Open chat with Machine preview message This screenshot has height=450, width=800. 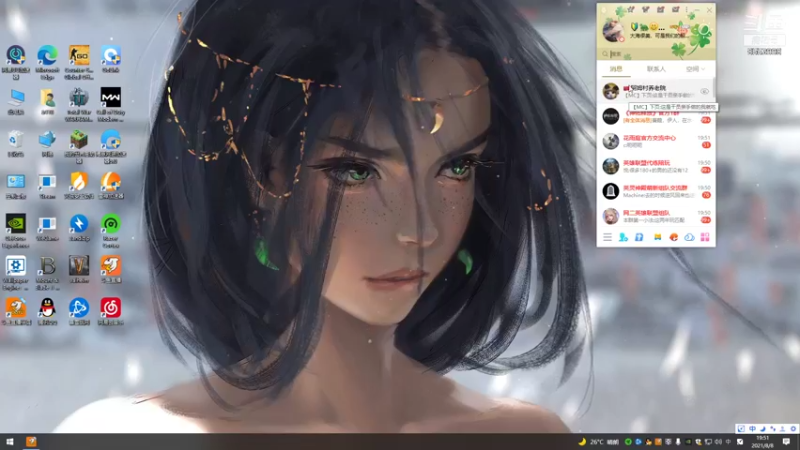pyautogui.click(x=656, y=191)
